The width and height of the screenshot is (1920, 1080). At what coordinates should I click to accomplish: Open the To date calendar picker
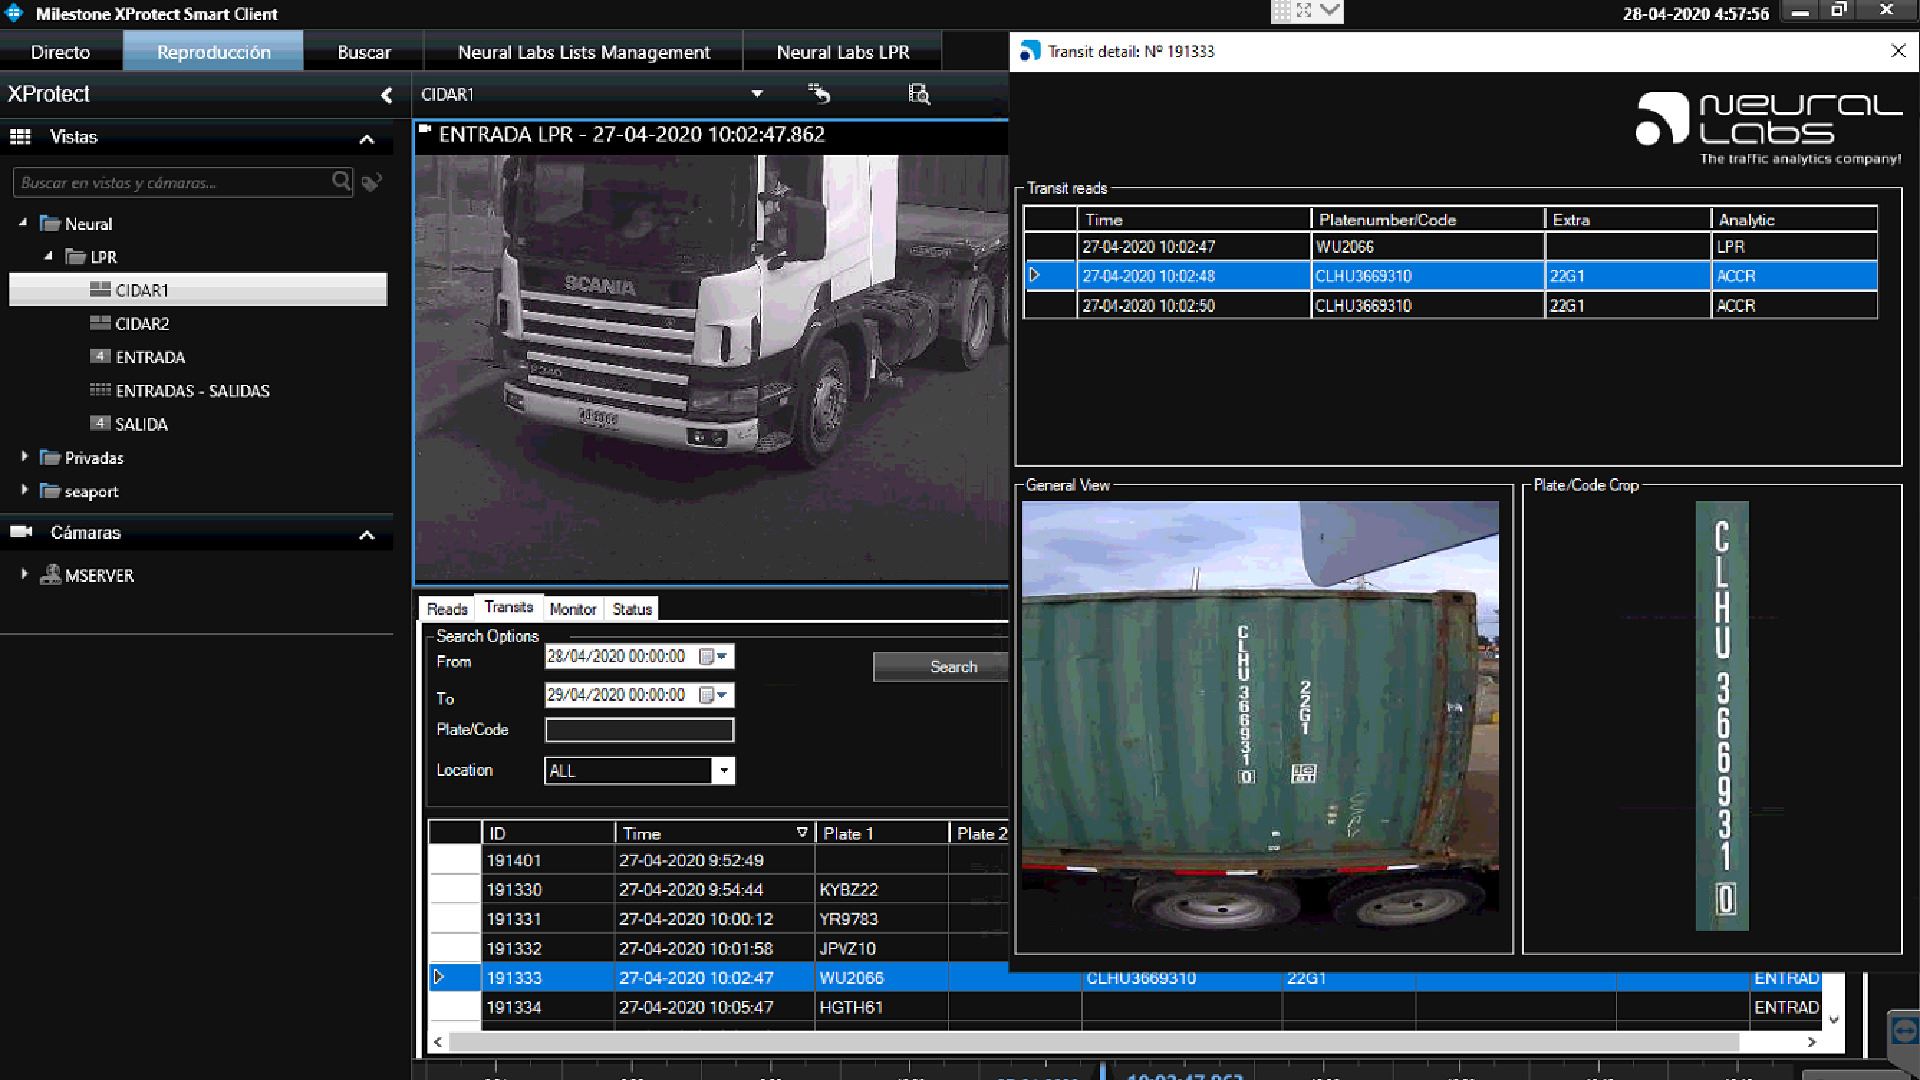(x=712, y=695)
